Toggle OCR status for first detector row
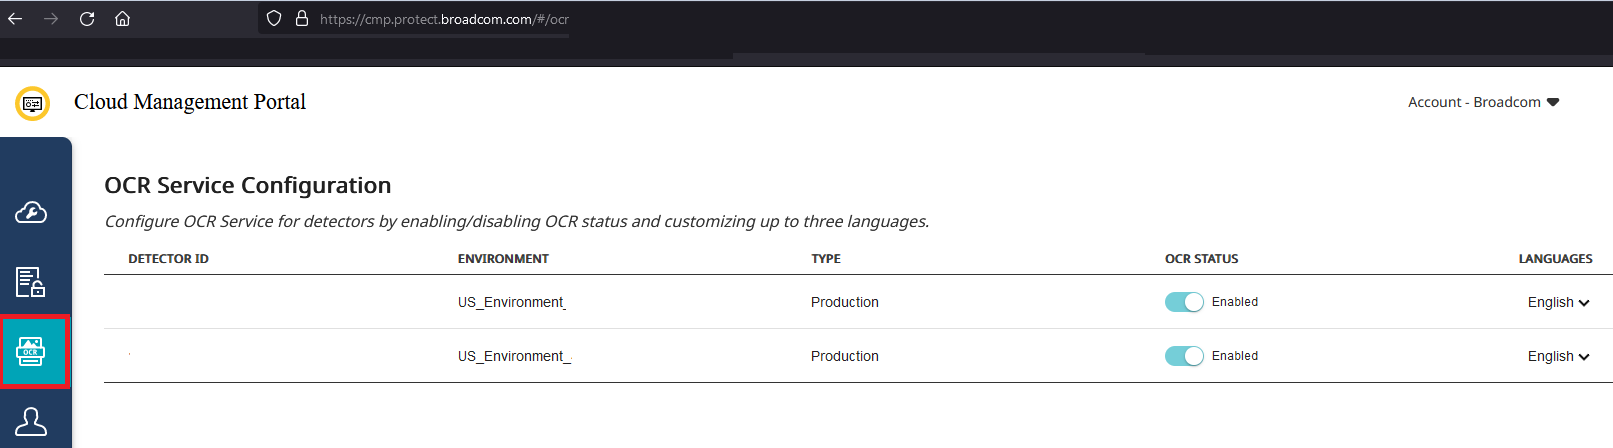This screenshot has width=1613, height=448. [1184, 302]
